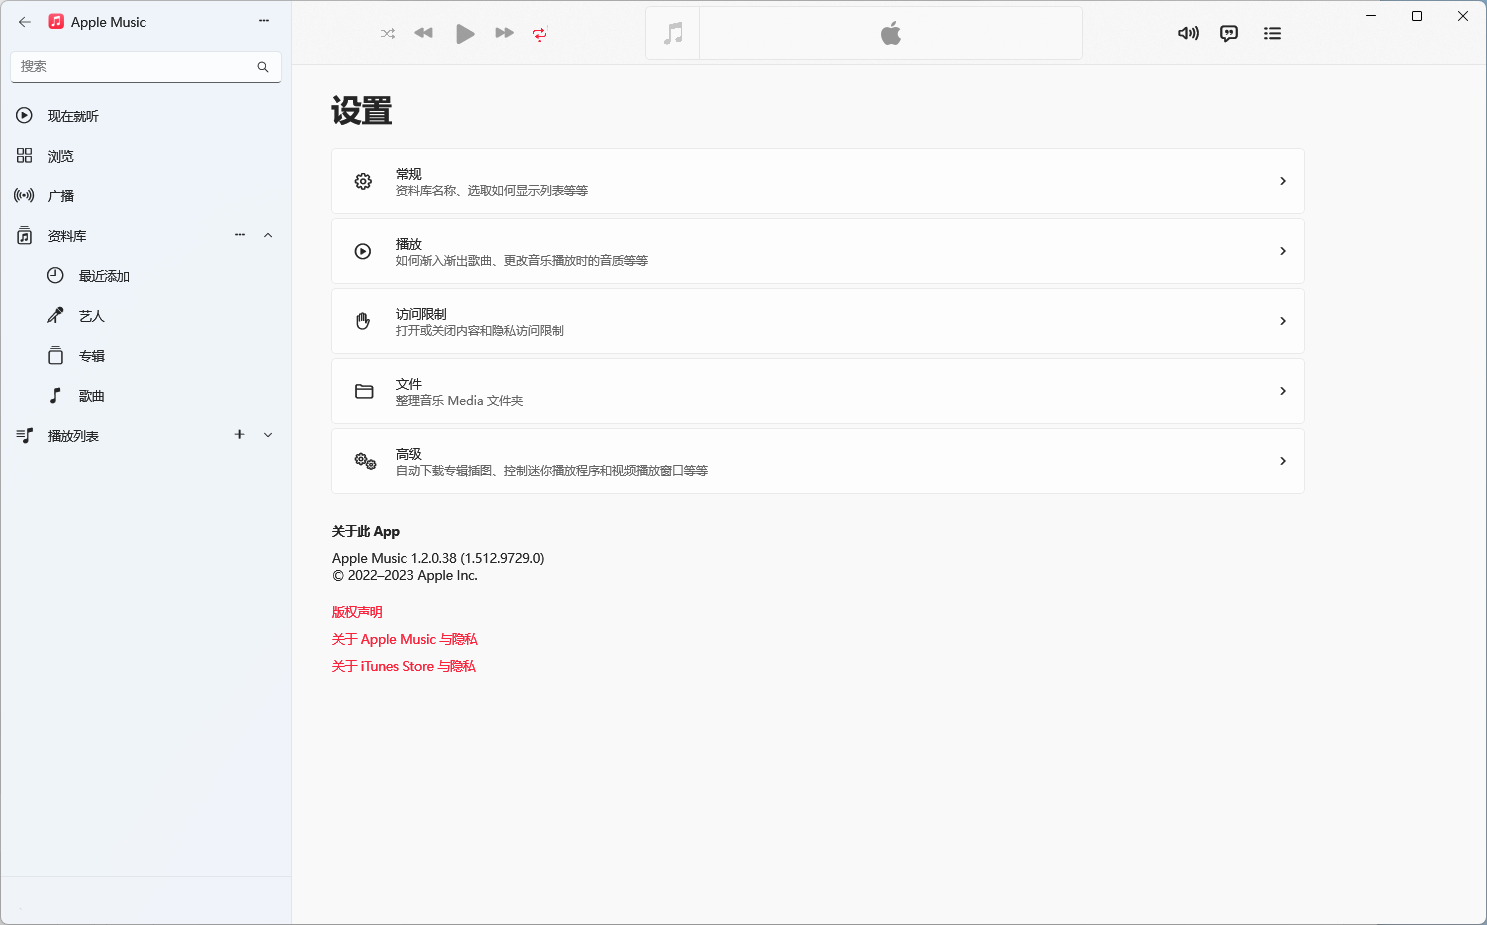Click the back arrow button
The height and width of the screenshot is (925, 1487).
pyautogui.click(x=25, y=22)
